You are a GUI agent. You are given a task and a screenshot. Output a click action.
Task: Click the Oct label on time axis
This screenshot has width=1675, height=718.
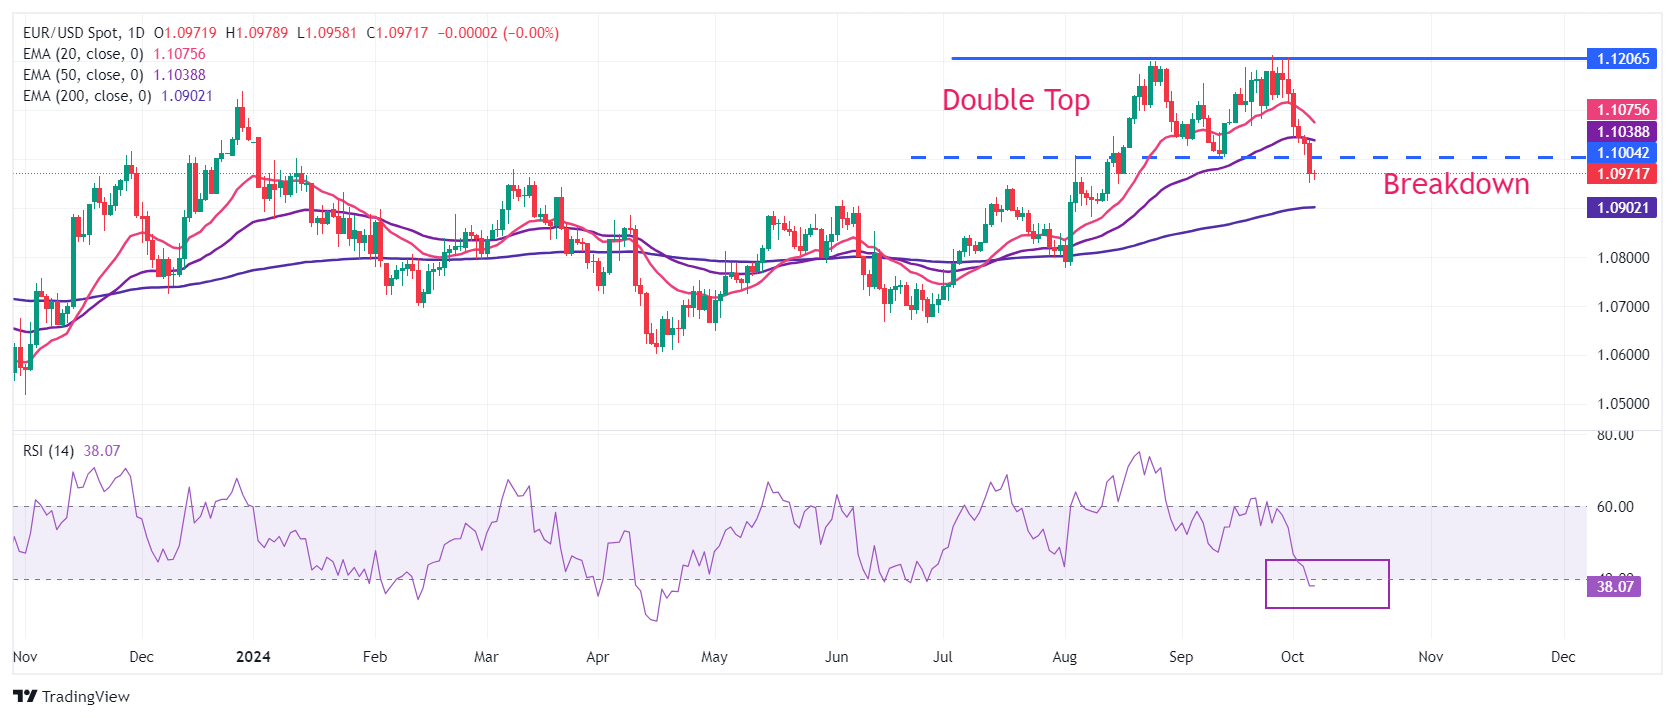(1292, 657)
